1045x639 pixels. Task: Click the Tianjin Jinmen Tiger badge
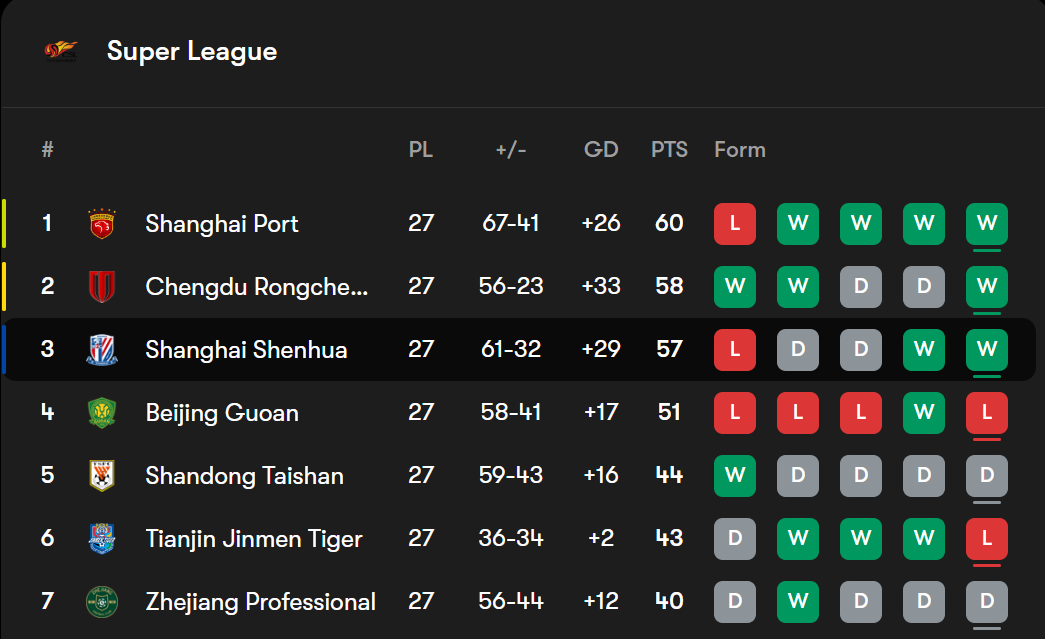[x=102, y=539]
